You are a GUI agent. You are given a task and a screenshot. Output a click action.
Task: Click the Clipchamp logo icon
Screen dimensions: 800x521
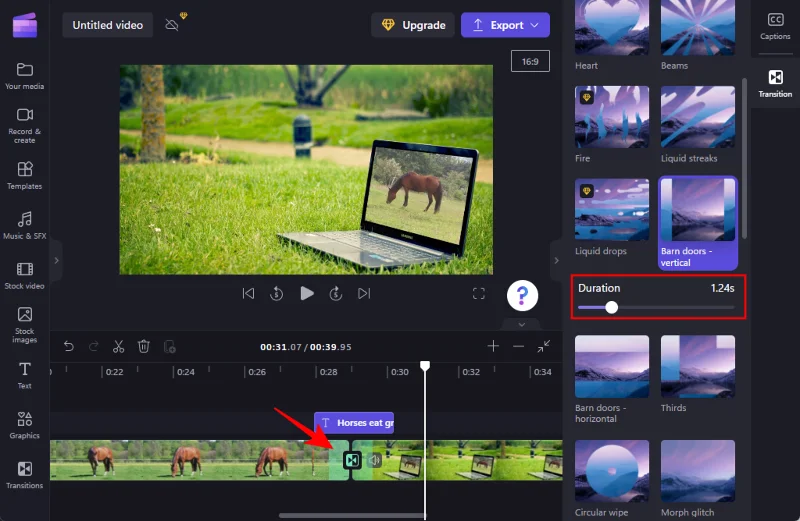24,25
